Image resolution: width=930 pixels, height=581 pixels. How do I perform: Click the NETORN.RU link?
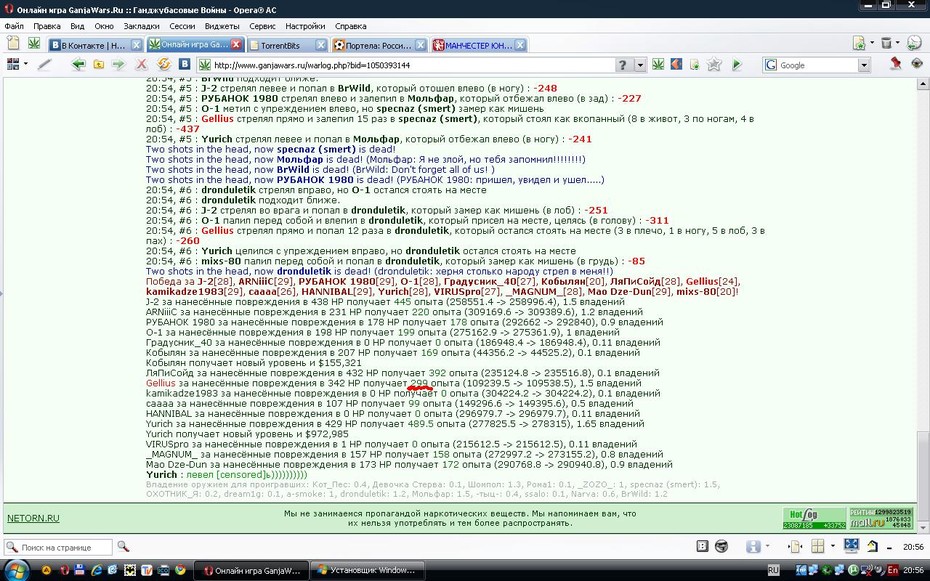33,518
